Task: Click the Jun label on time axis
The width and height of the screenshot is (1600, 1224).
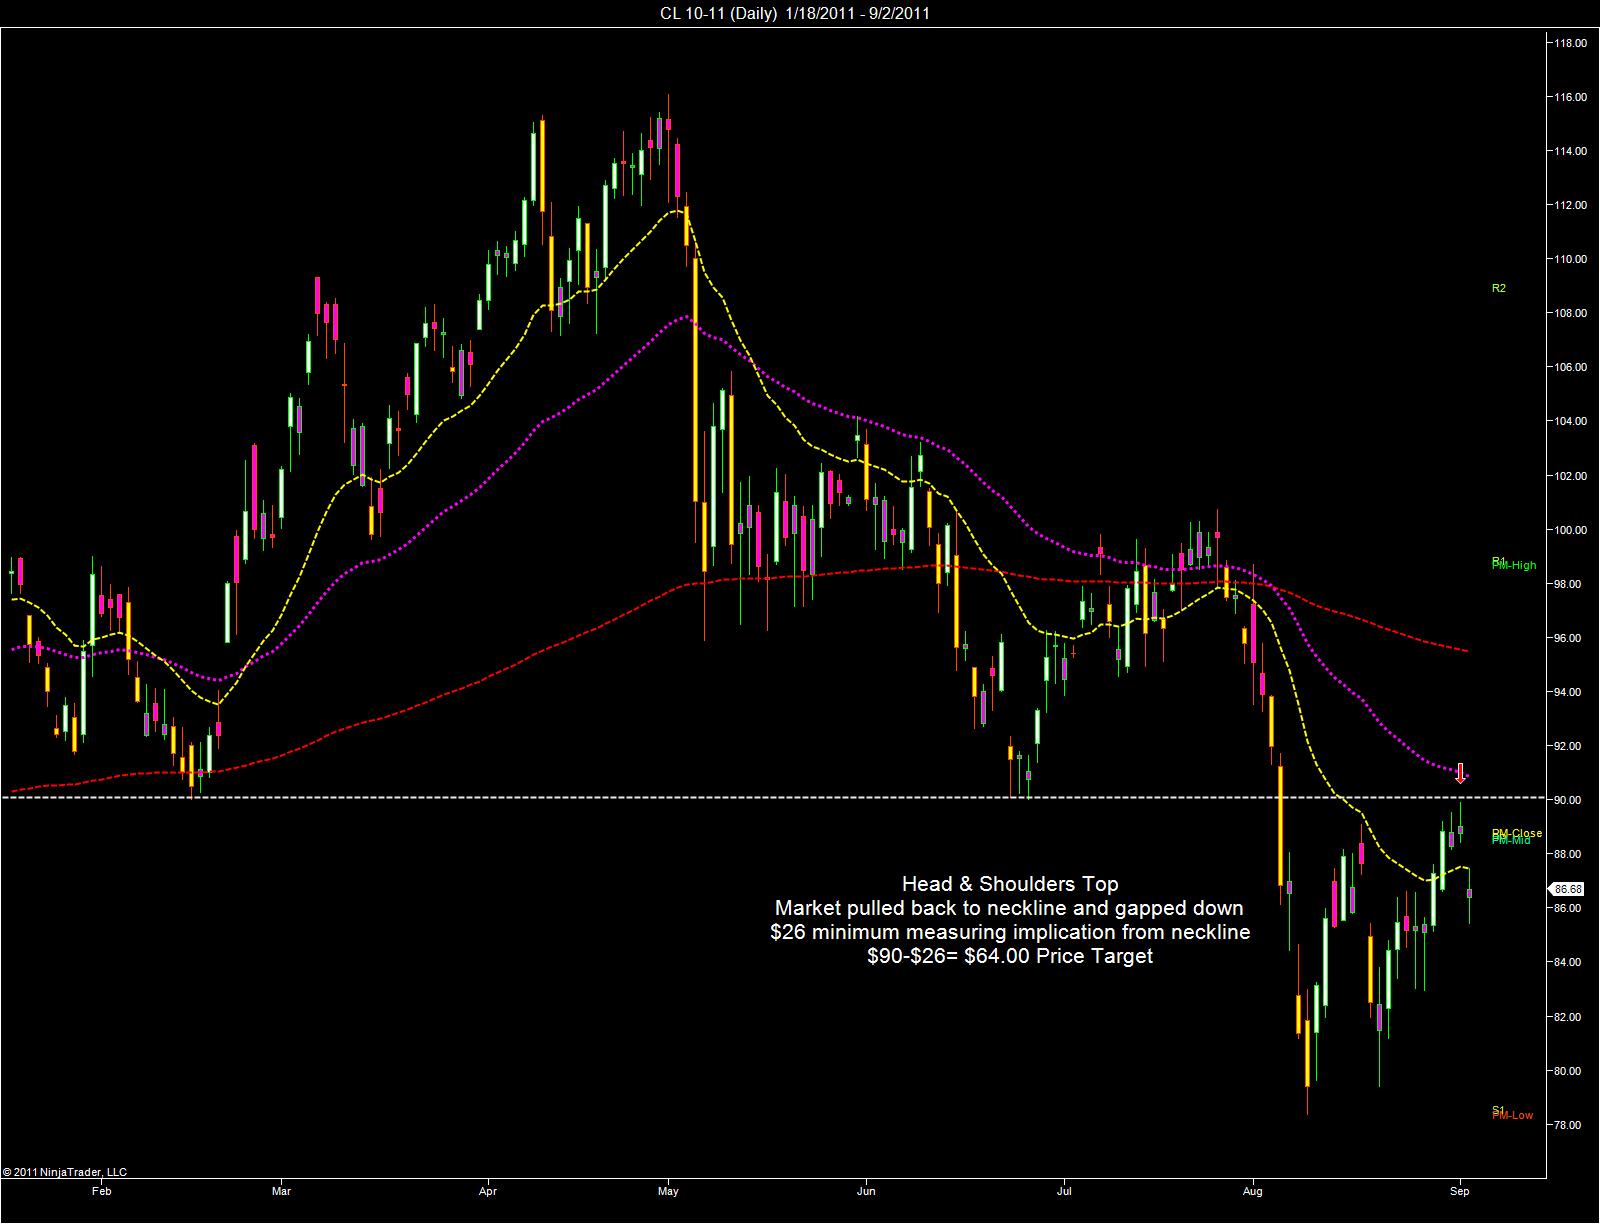Action: (x=866, y=1191)
